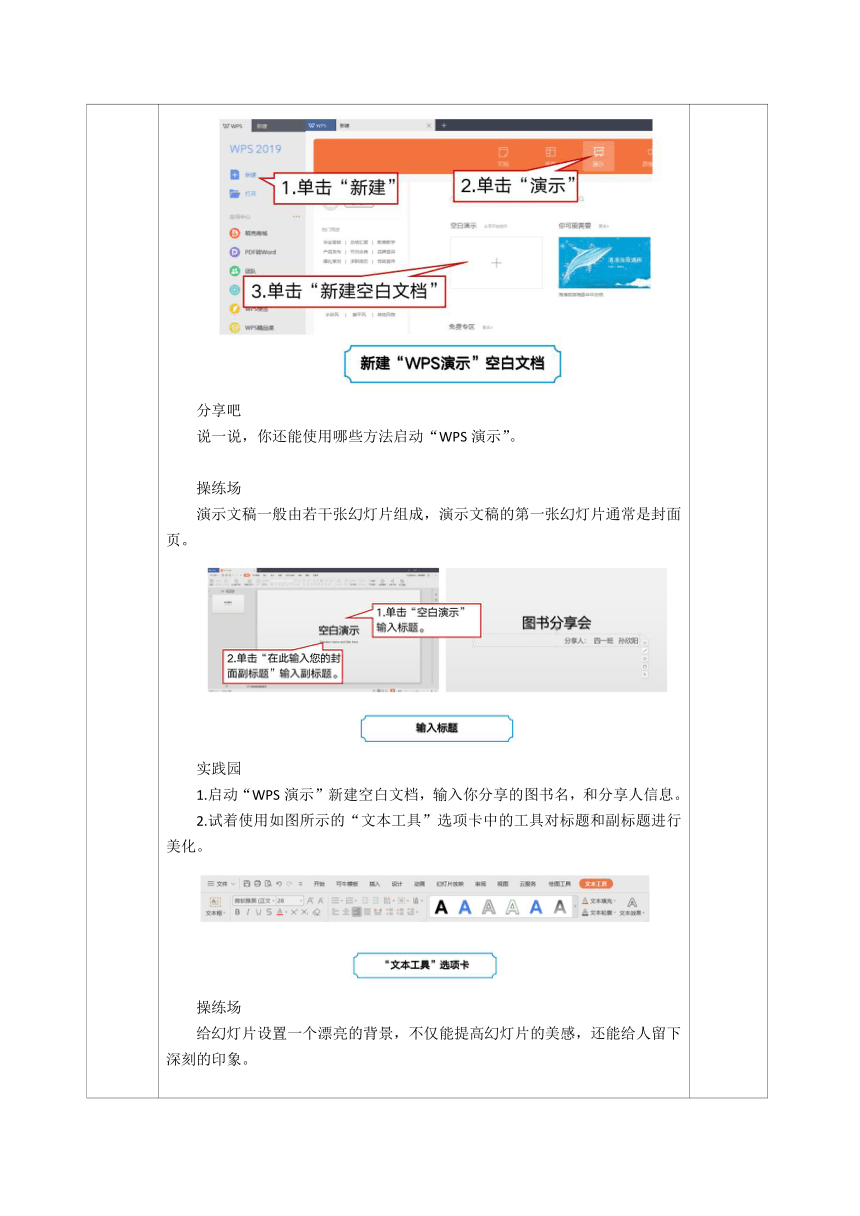The width and height of the screenshot is (860, 1216).
Task: Select the orange 文本工具 tab
Action: [596, 884]
